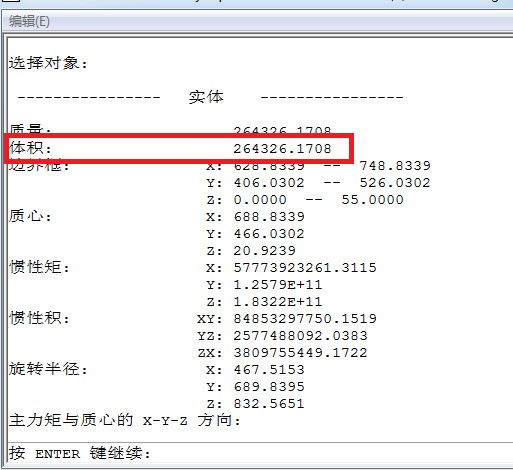The image size is (513, 470).
Task: Click the 惯性积 label
Action: click(x=39, y=319)
